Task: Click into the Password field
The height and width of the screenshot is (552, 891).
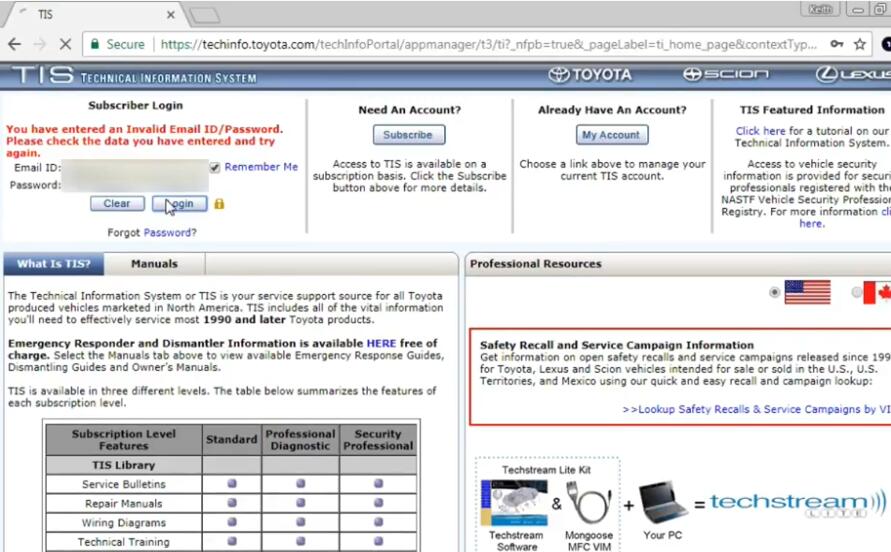Action: coord(135,184)
